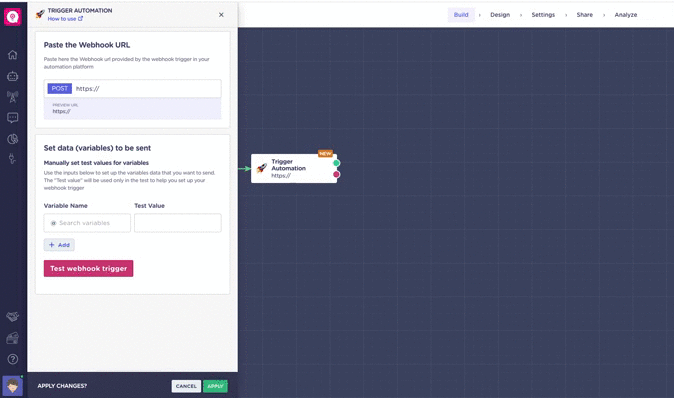Click the green success output dot

point(337,163)
